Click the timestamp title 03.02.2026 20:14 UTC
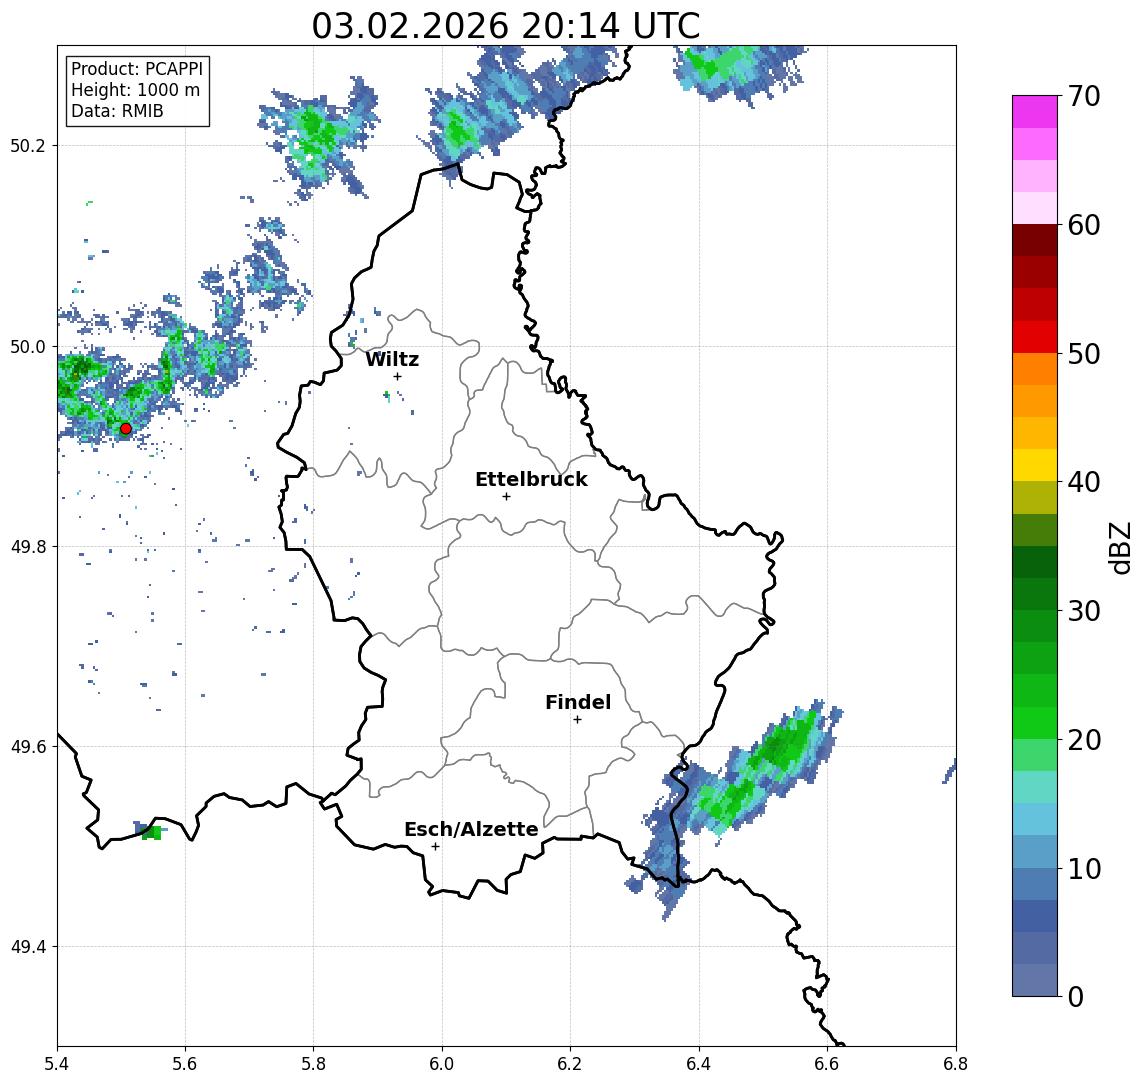 click(505, 26)
